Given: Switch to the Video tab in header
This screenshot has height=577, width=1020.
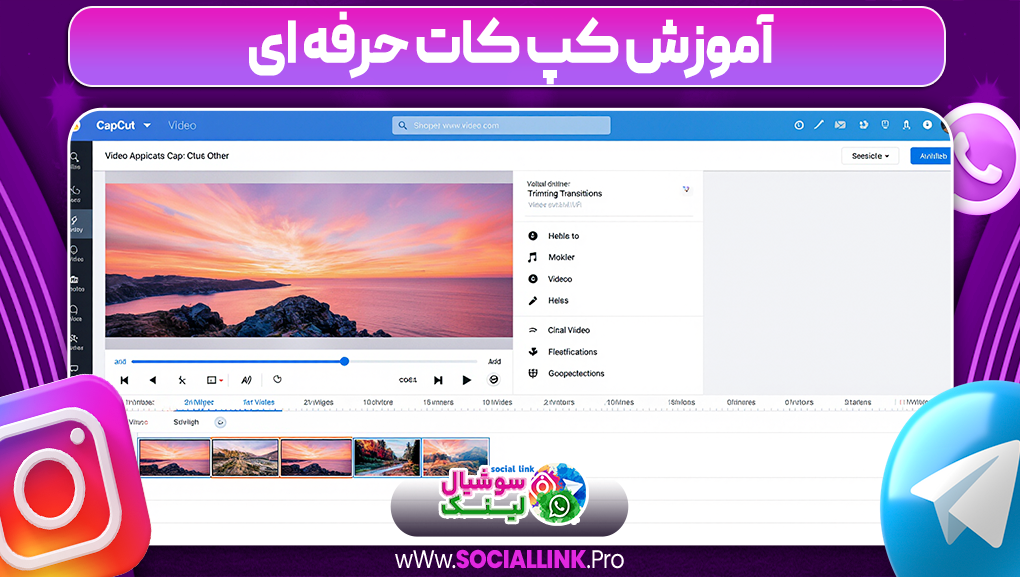Looking at the screenshot, I should pyautogui.click(x=182, y=126).
